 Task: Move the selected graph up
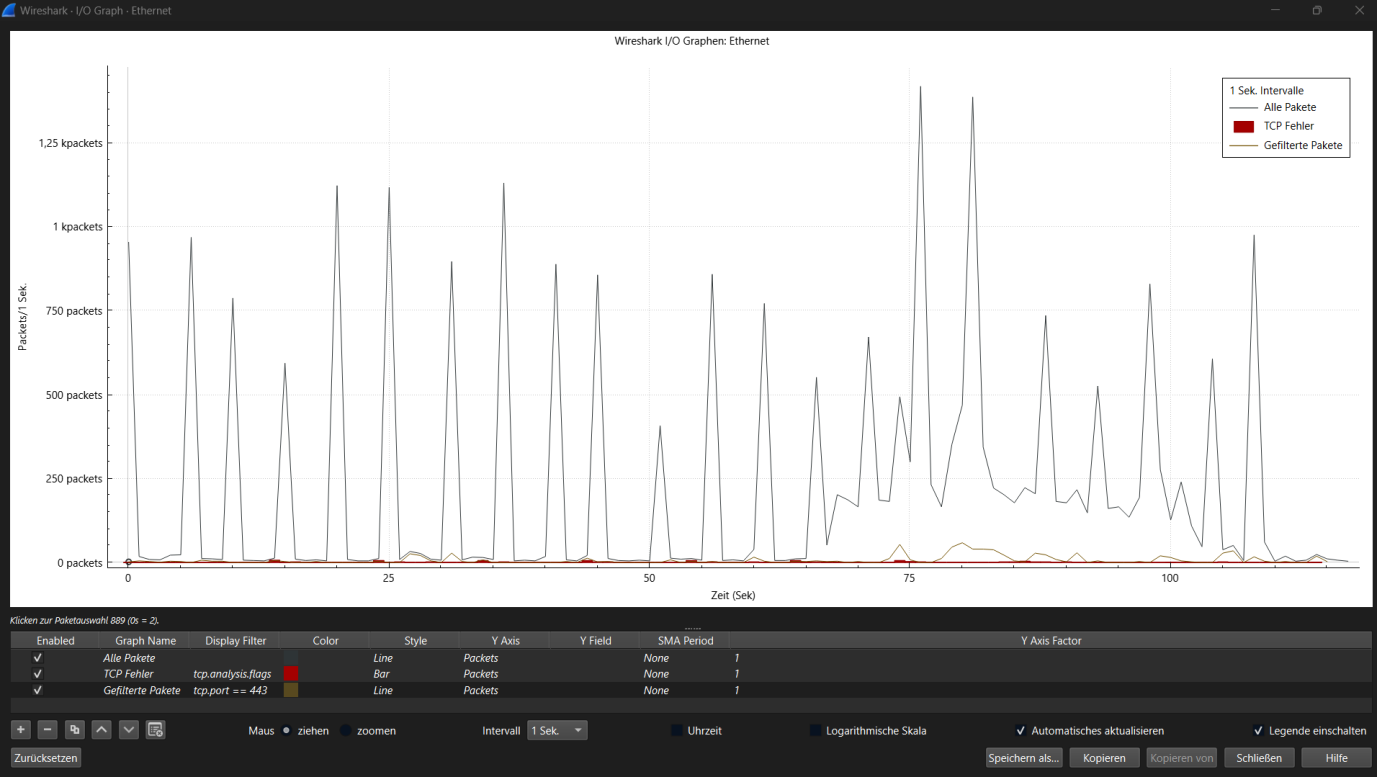pos(102,730)
